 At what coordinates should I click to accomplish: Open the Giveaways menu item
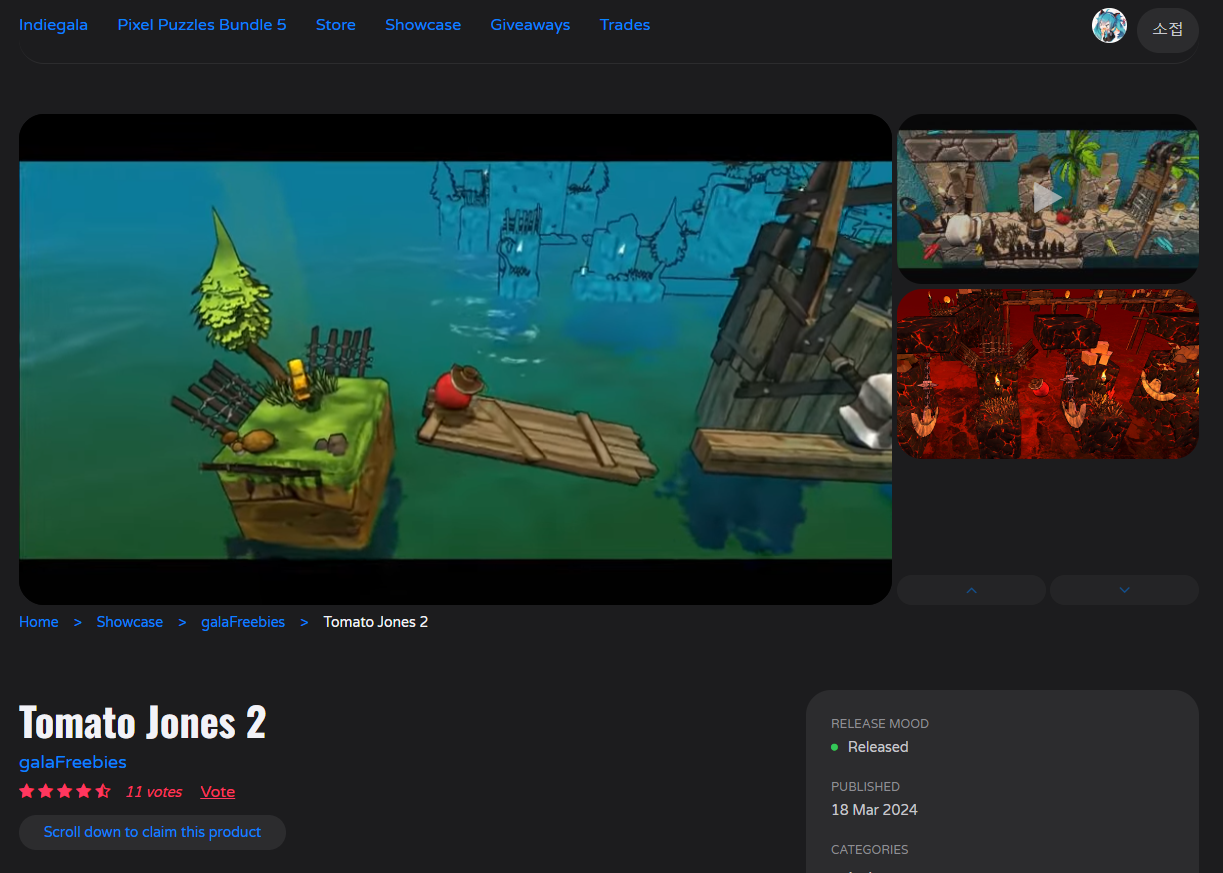(x=530, y=25)
